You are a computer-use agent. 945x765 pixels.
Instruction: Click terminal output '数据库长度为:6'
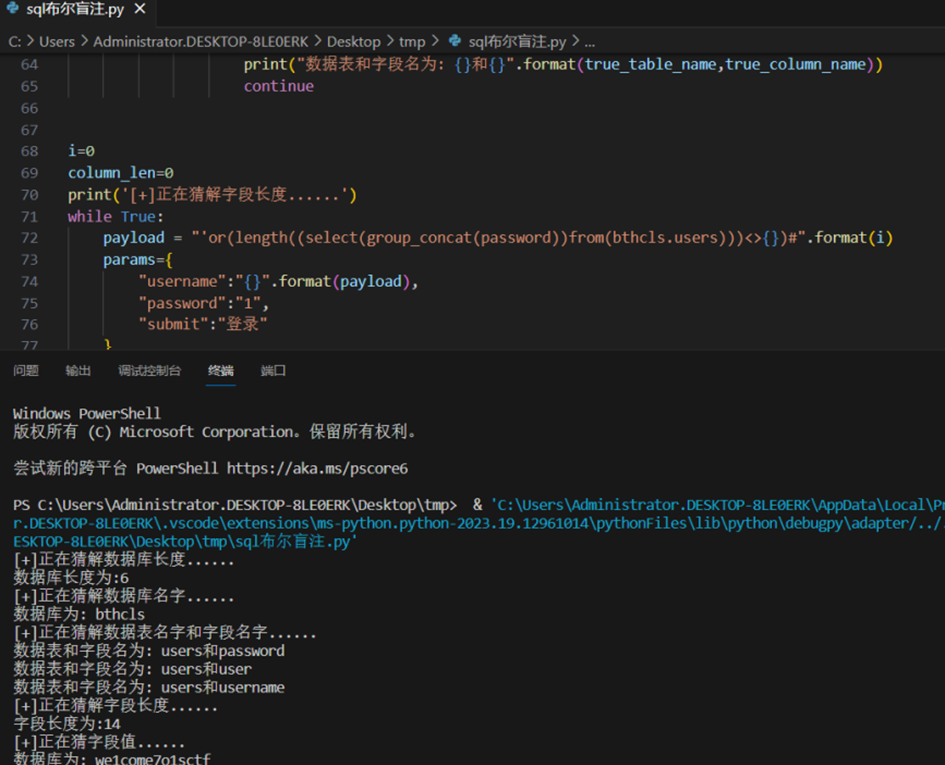tap(71, 578)
